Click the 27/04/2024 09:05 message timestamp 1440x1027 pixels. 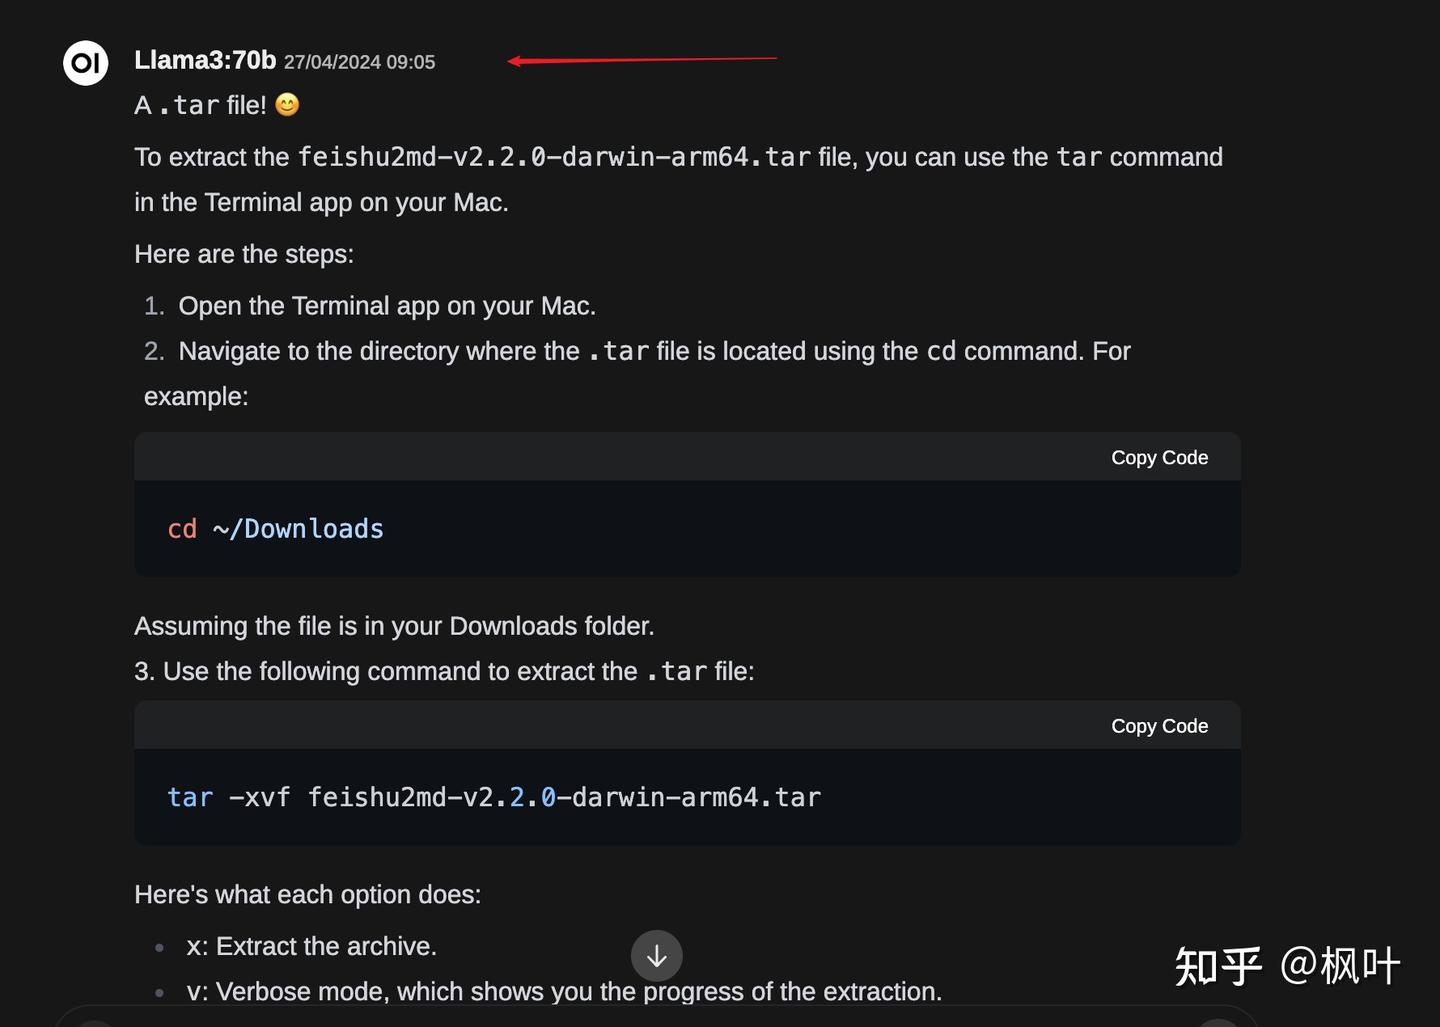tap(359, 62)
